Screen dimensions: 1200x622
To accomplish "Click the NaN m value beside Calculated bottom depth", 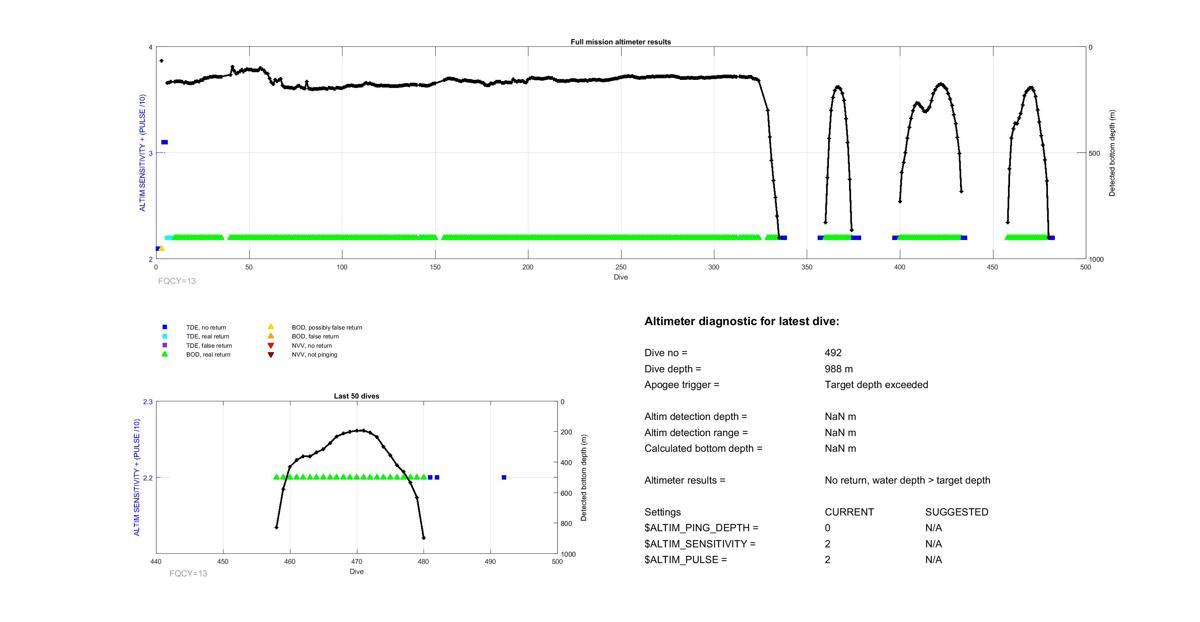I will [x=841, y=449].
